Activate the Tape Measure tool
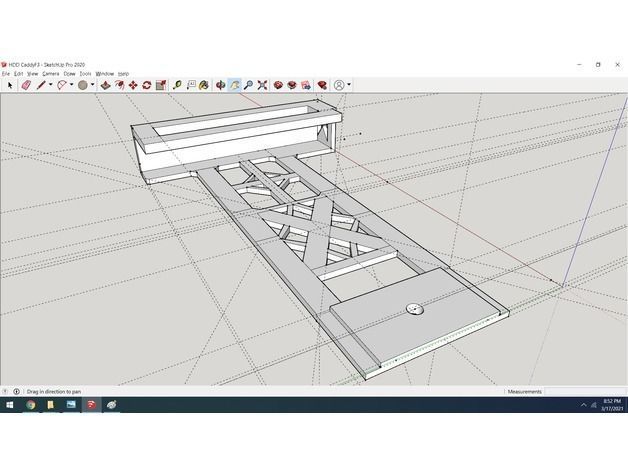Image resolution: width=628 pixels, height=472 pixels. [177, 85]
